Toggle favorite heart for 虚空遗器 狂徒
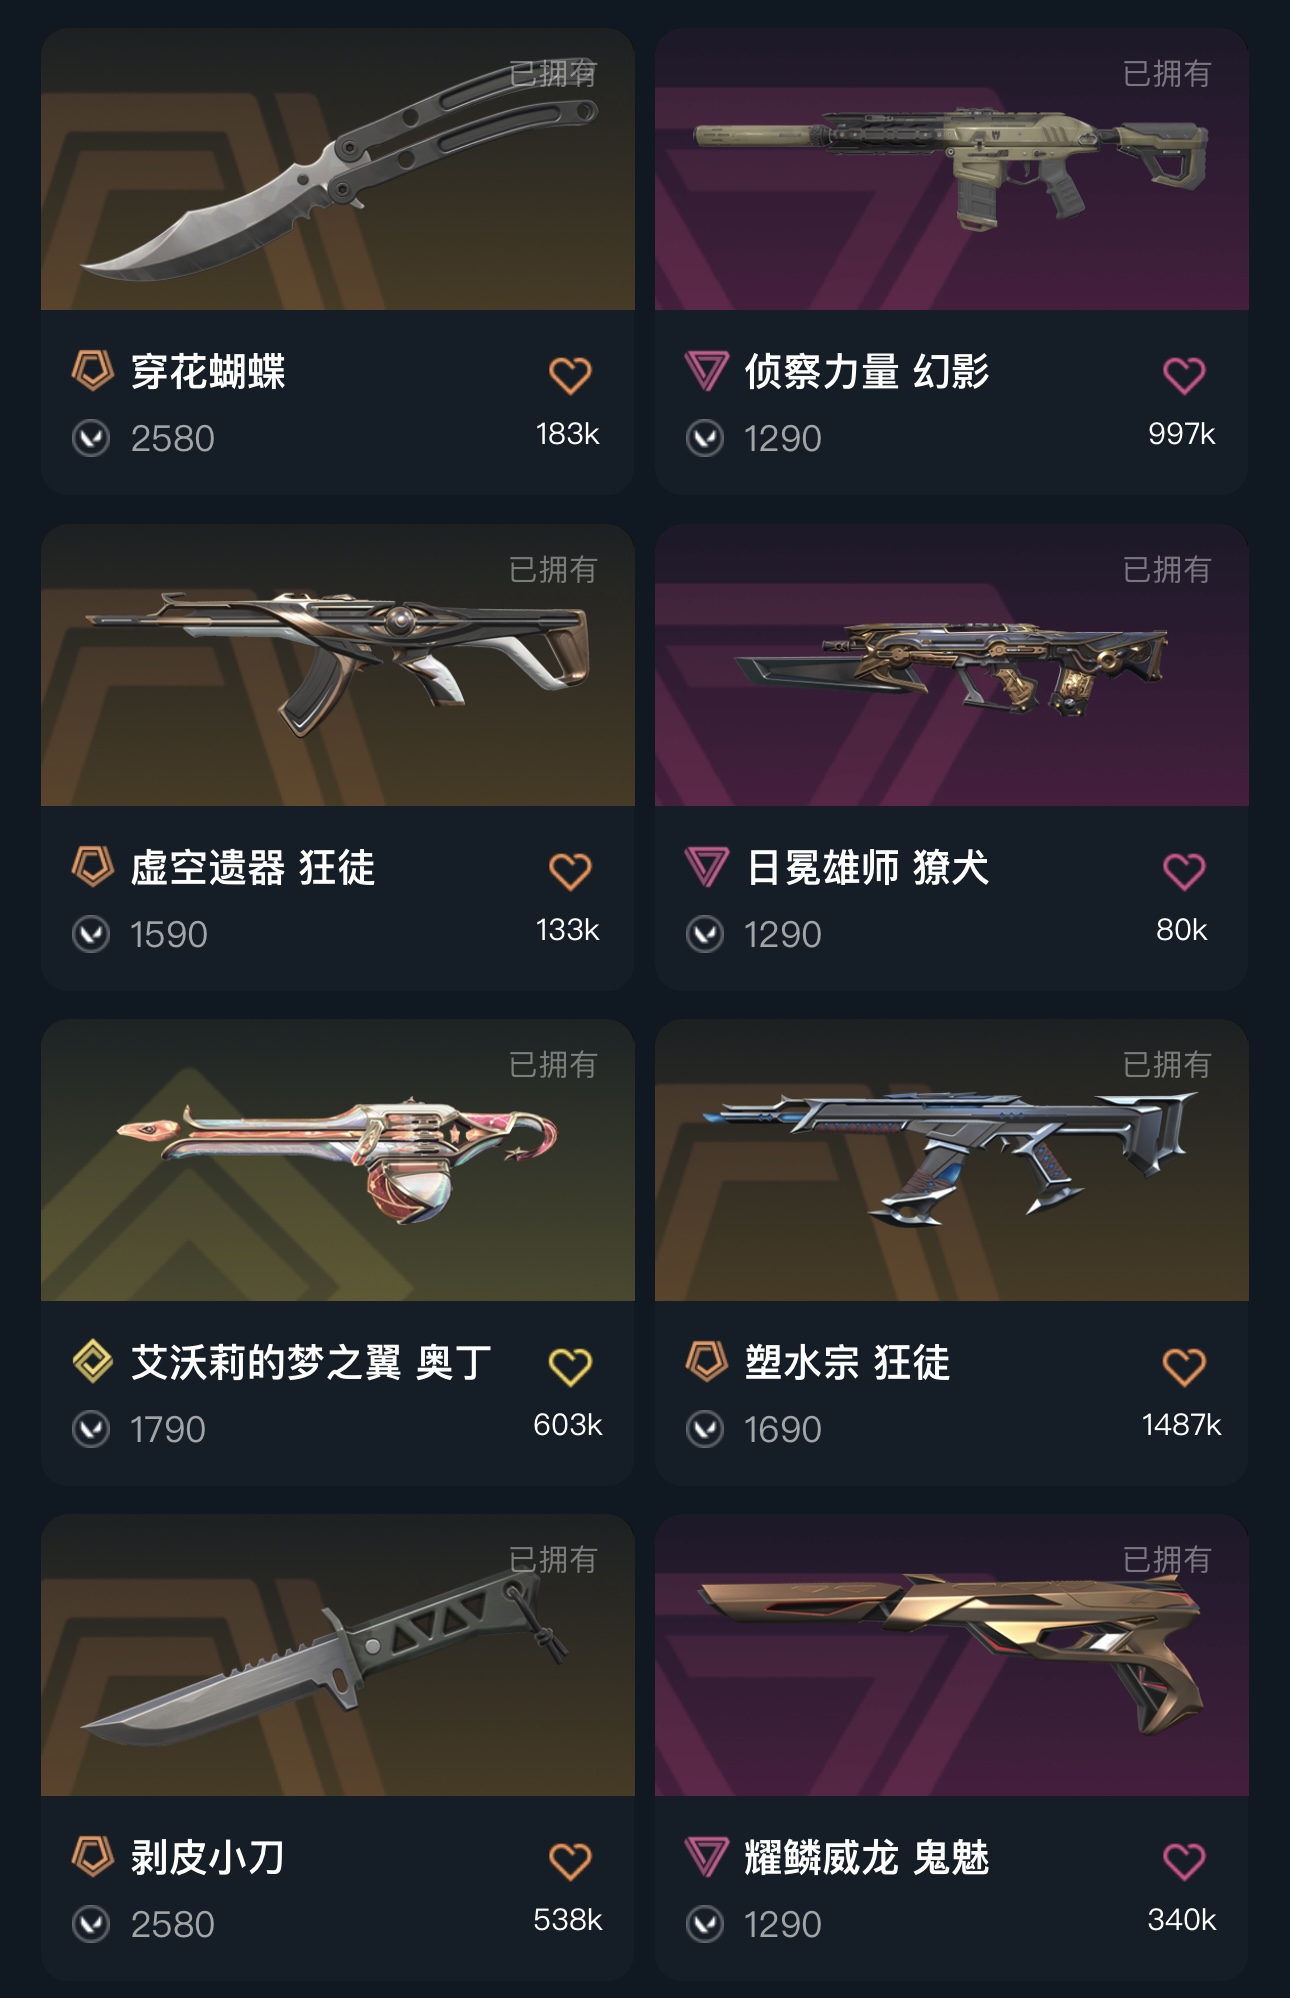Image resolution: width=1290 pixels, height=1998 pixels. (x=570, y=871)
